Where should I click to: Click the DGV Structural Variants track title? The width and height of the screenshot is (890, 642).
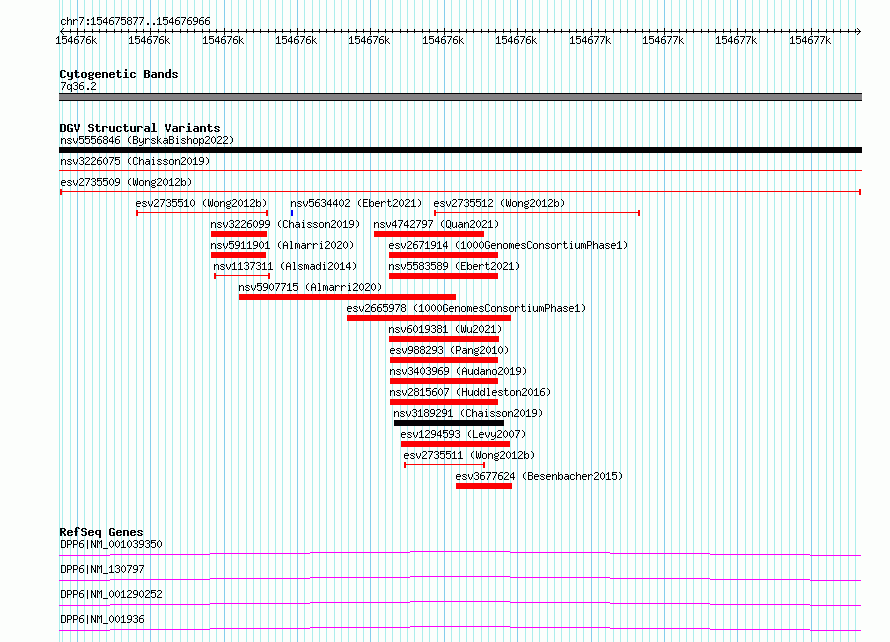pyautogui.click(x=140, y=128)
